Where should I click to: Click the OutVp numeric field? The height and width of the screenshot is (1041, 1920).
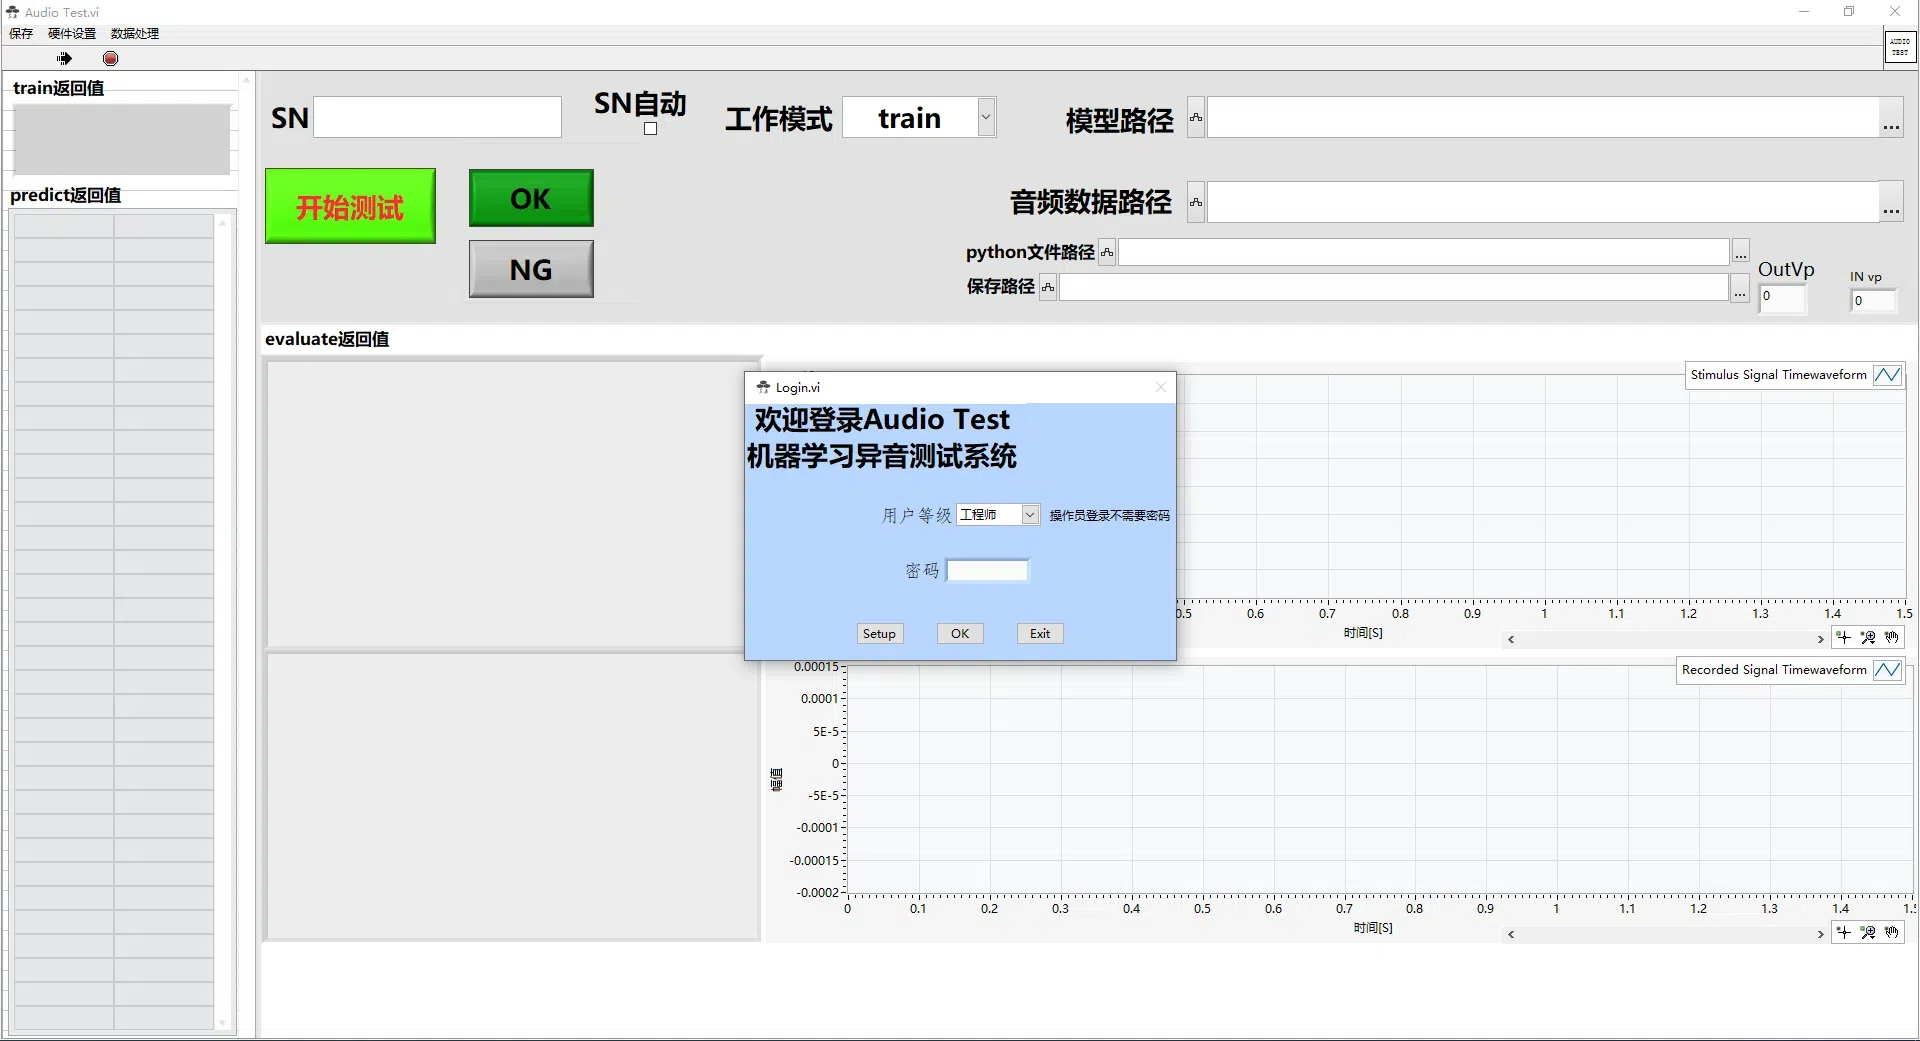pyautogui.click(x=1782, y=297)
